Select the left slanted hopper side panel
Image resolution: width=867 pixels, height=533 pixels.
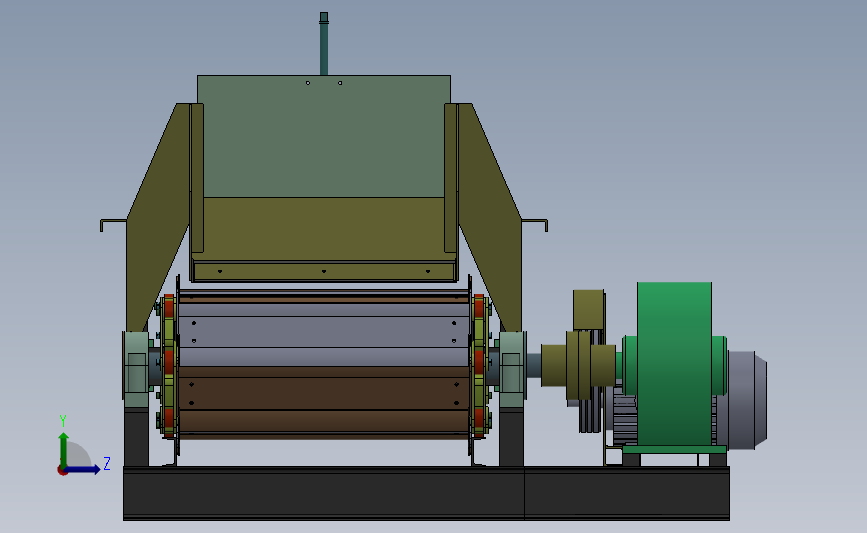158,217
